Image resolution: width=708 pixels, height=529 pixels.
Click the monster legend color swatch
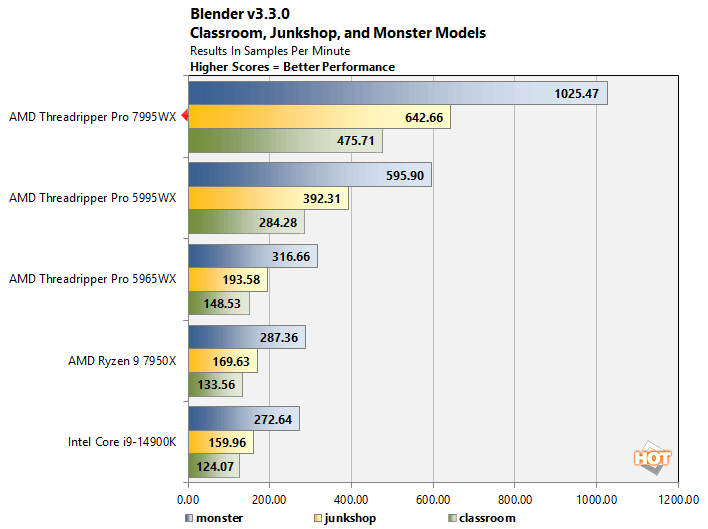tap(189, 518)
